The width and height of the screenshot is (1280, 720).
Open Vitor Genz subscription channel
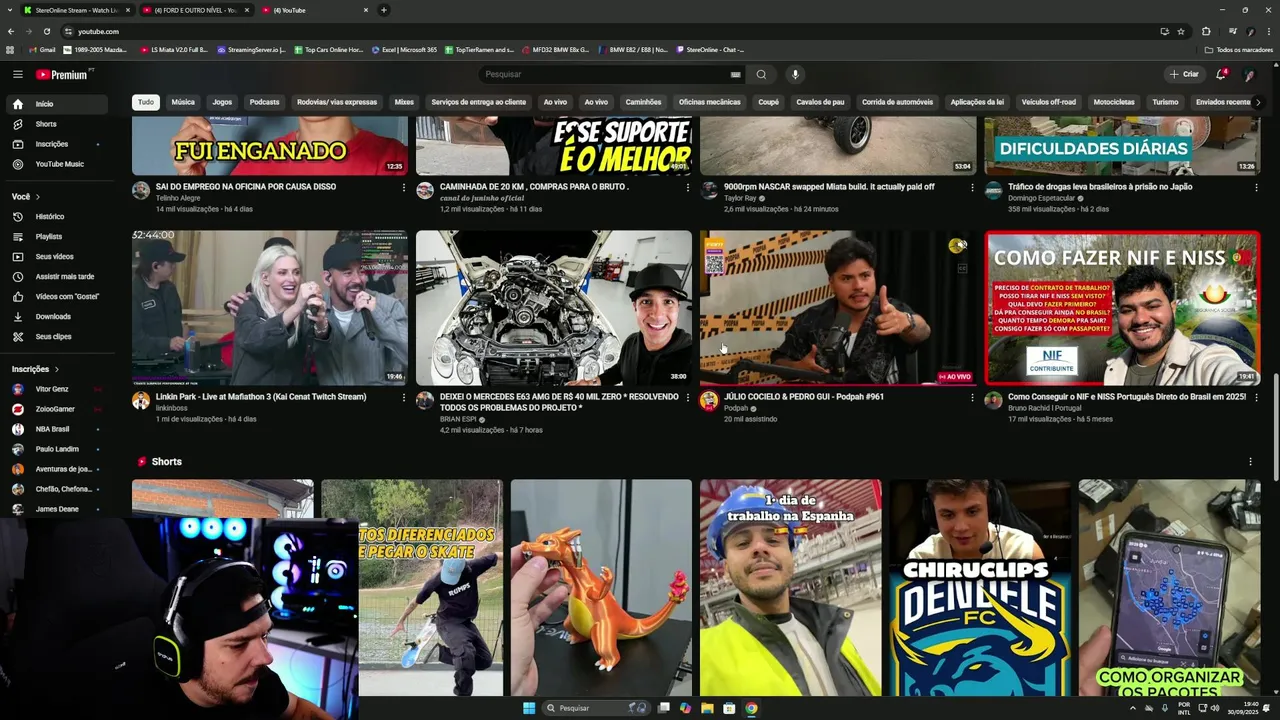click(56, 389)
